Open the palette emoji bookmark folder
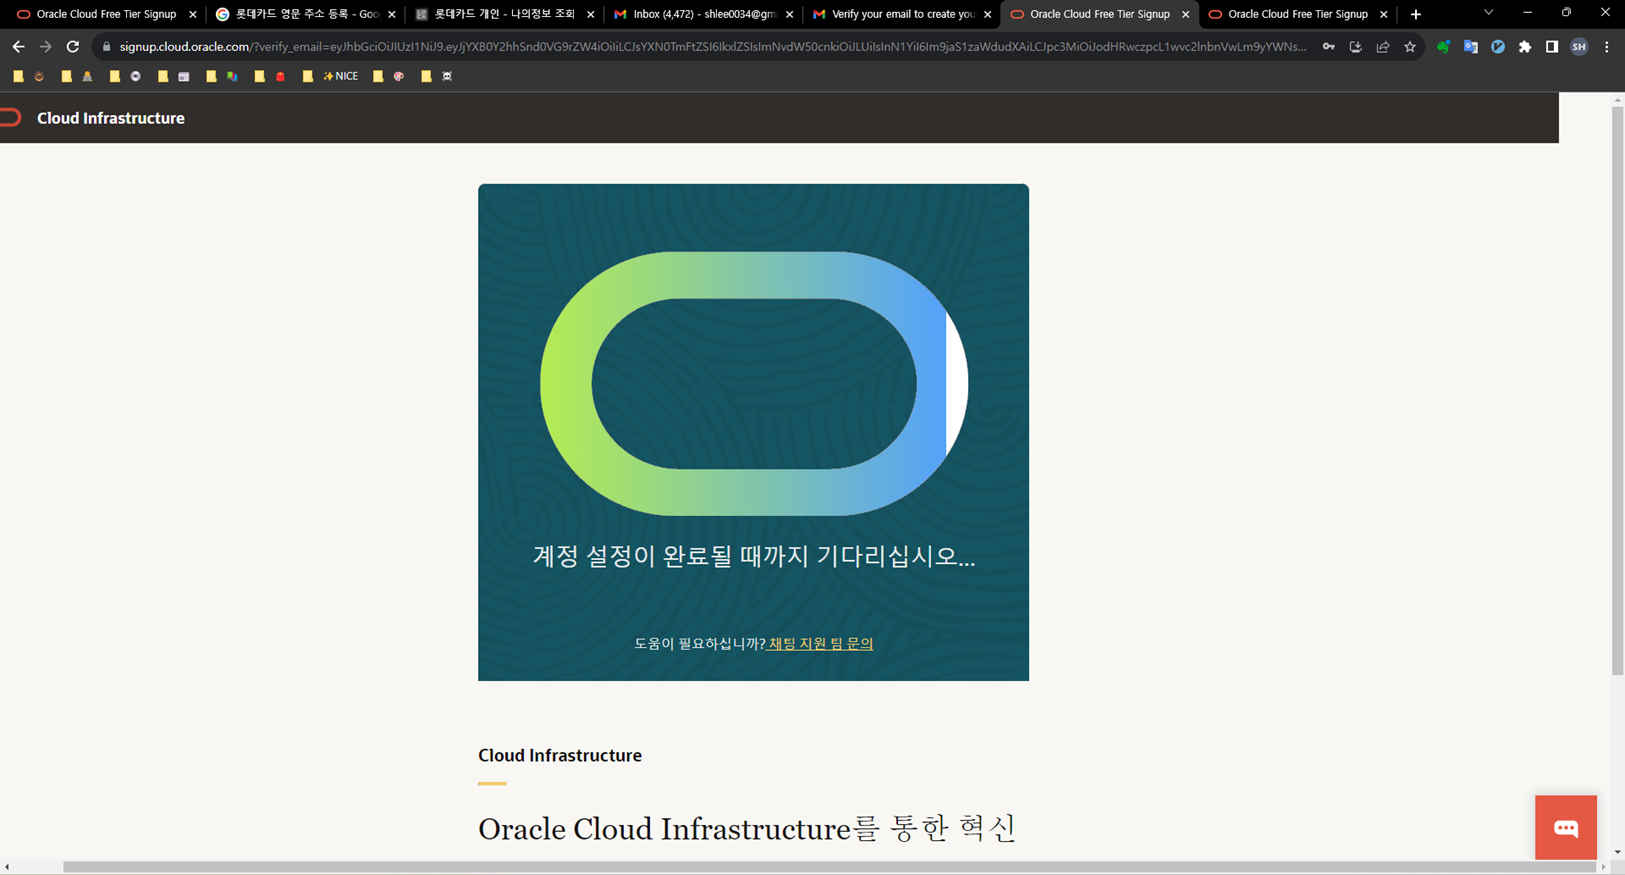Viewport: 1625px width, 875px height. 389,76
